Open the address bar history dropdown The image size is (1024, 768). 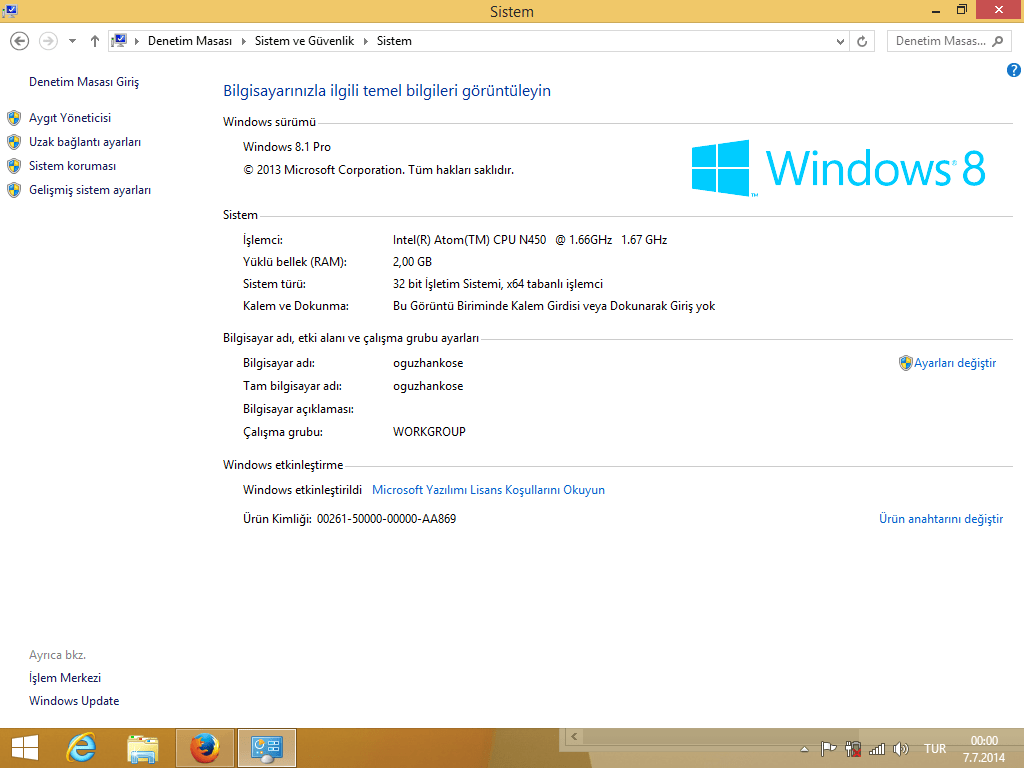840,41
